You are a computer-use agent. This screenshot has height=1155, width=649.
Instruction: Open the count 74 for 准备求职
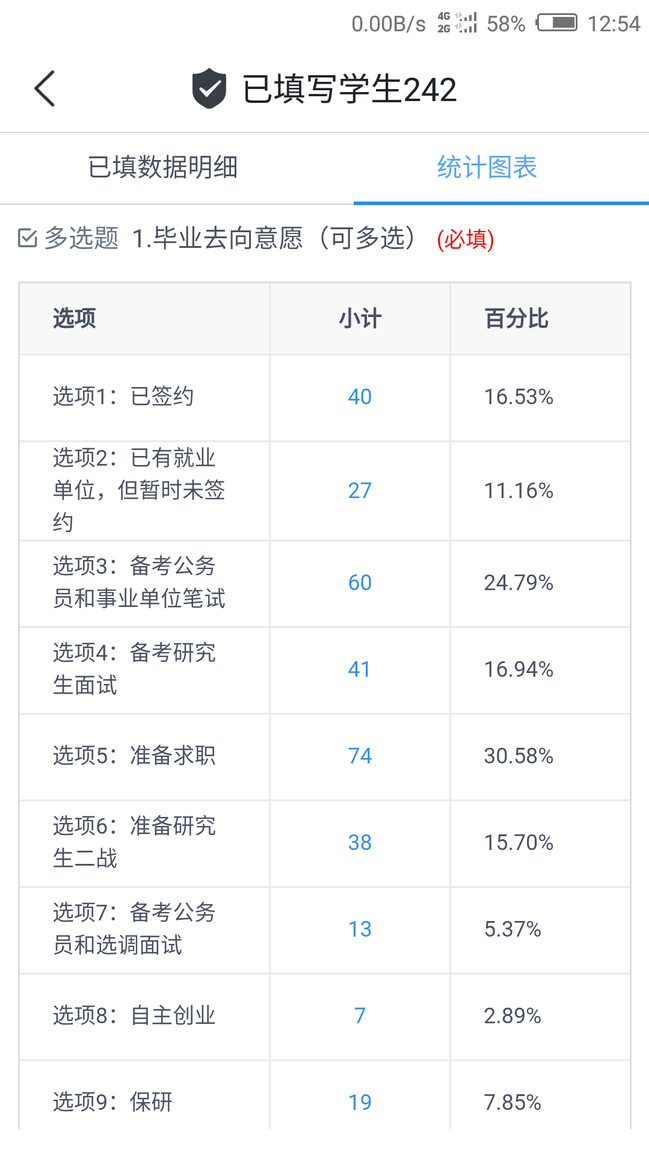pos(360,756)
